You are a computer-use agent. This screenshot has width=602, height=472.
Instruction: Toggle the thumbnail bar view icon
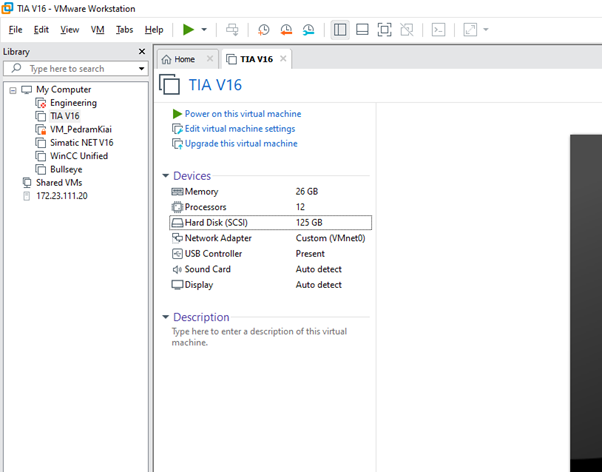(x=362, y=30)
